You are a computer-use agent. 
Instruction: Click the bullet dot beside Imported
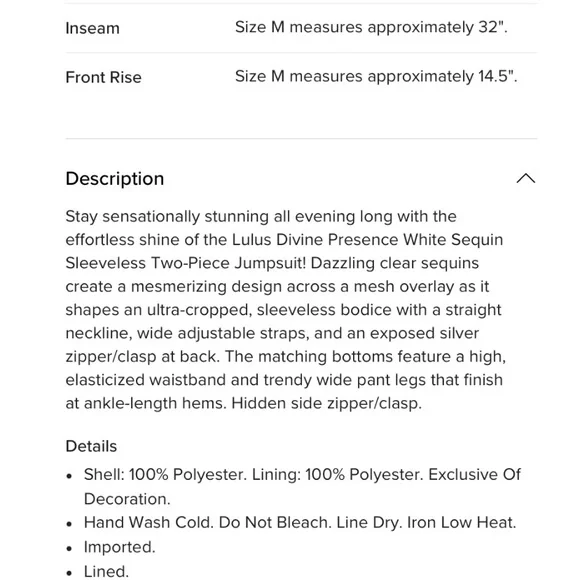coord(69,548)
